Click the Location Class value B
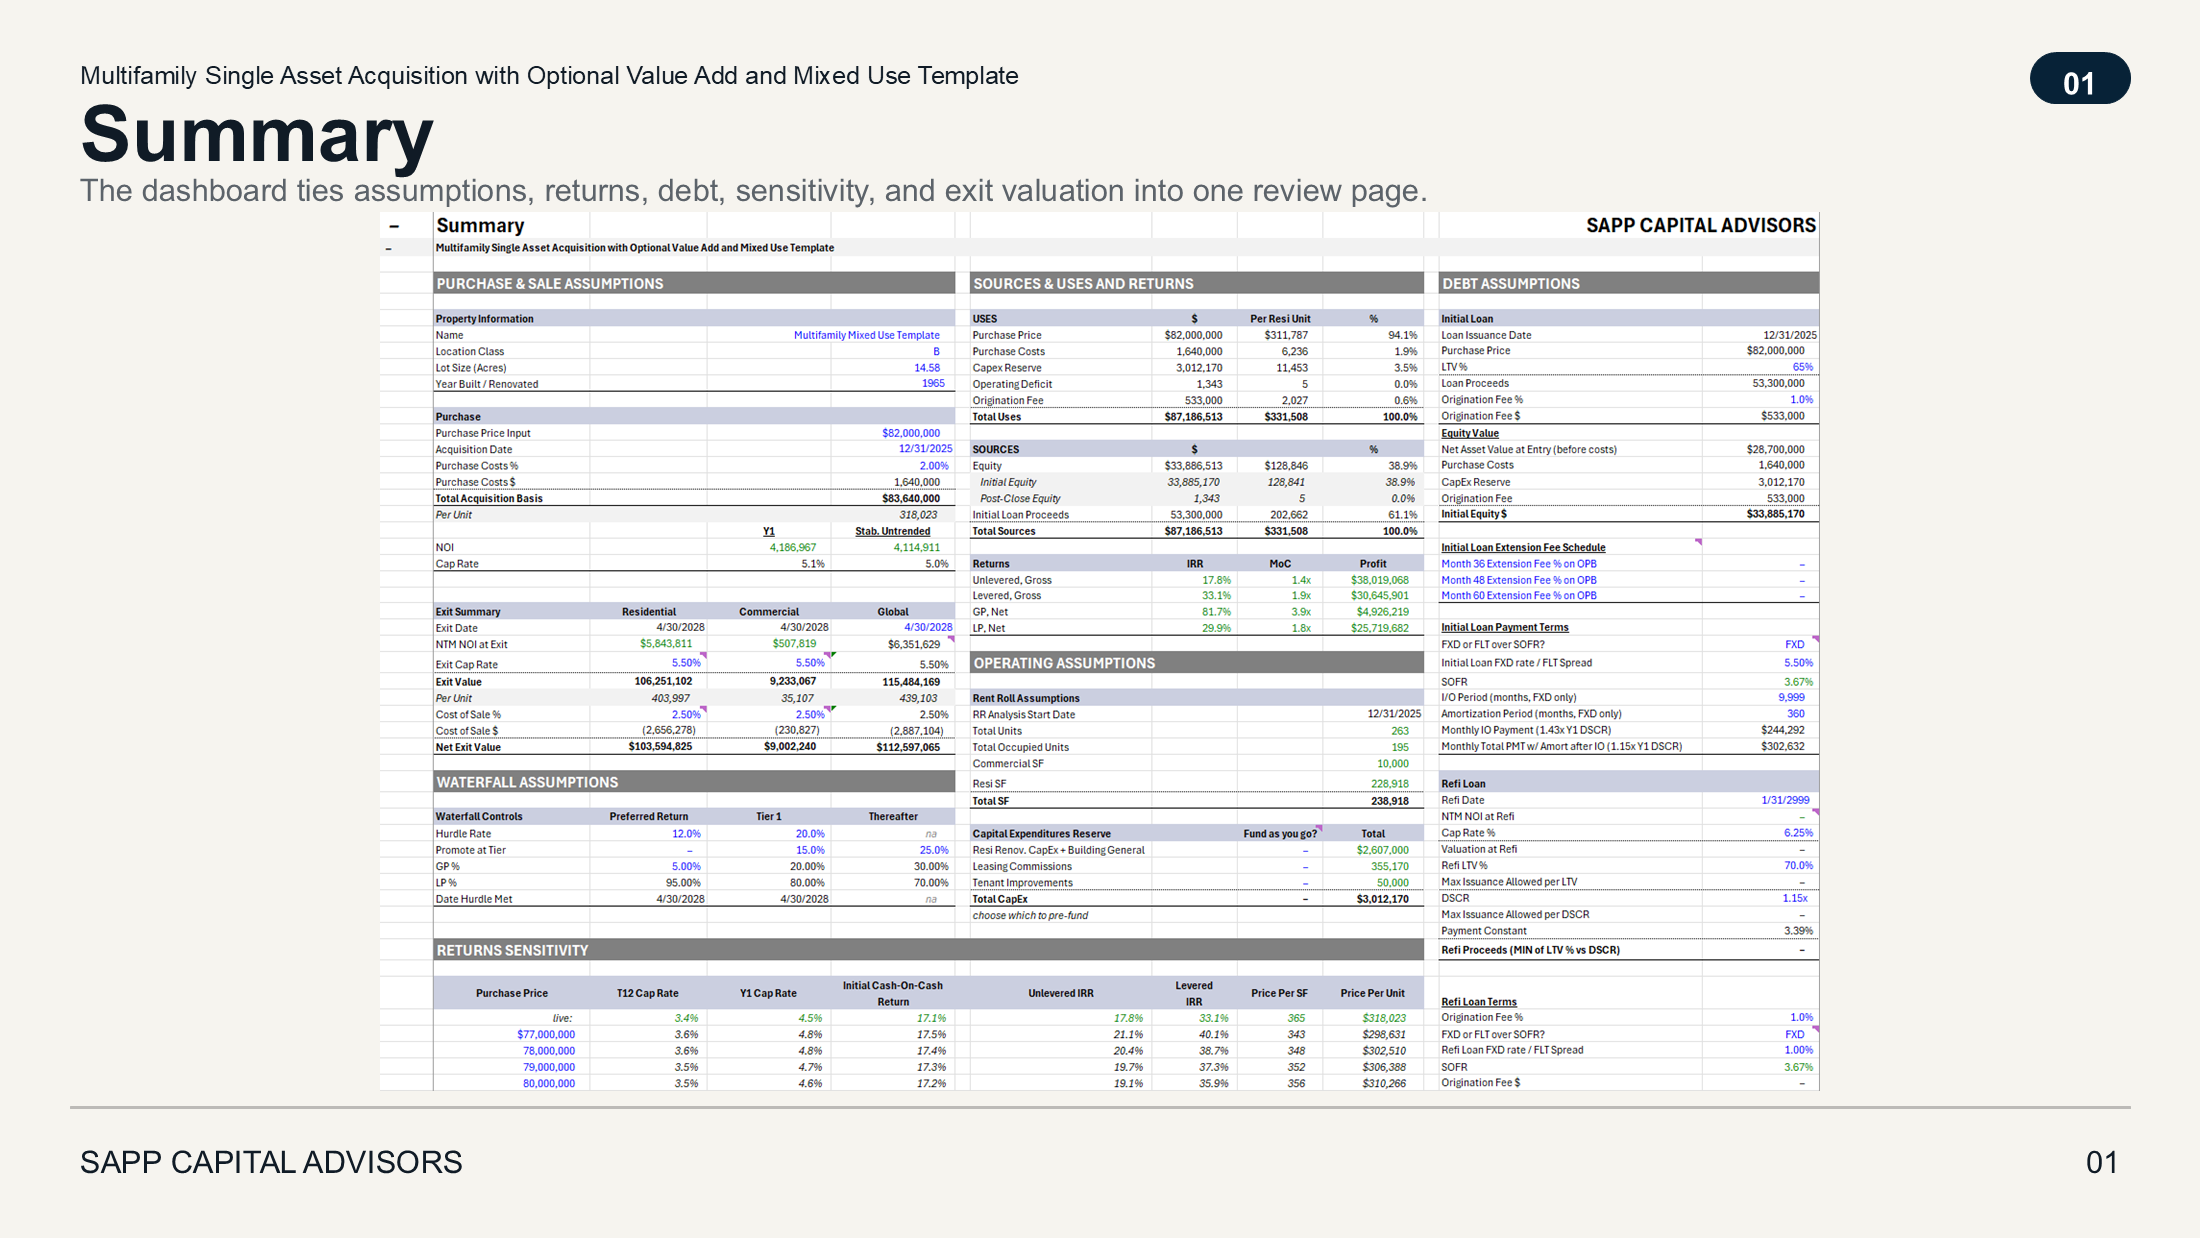Screen dimensions: 2200x1238 coord(936,352)
